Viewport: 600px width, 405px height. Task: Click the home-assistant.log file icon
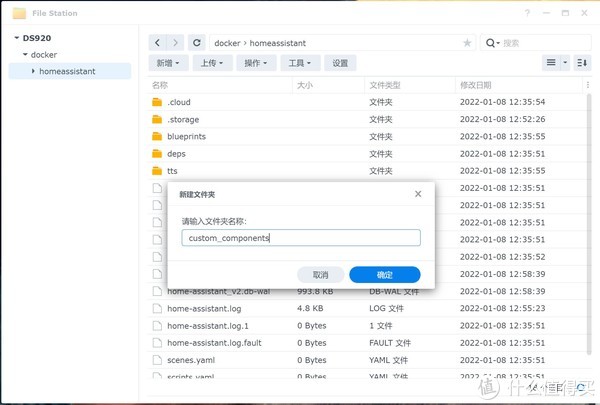(x=157, y=309)
